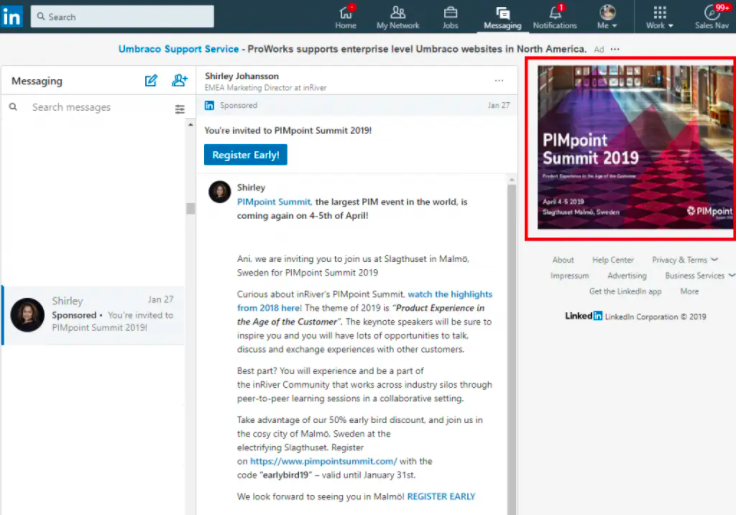Expand the Me profile dropdown
This screenshot has width=738, height=515.
pyautogui.click(x=607, y=17)
